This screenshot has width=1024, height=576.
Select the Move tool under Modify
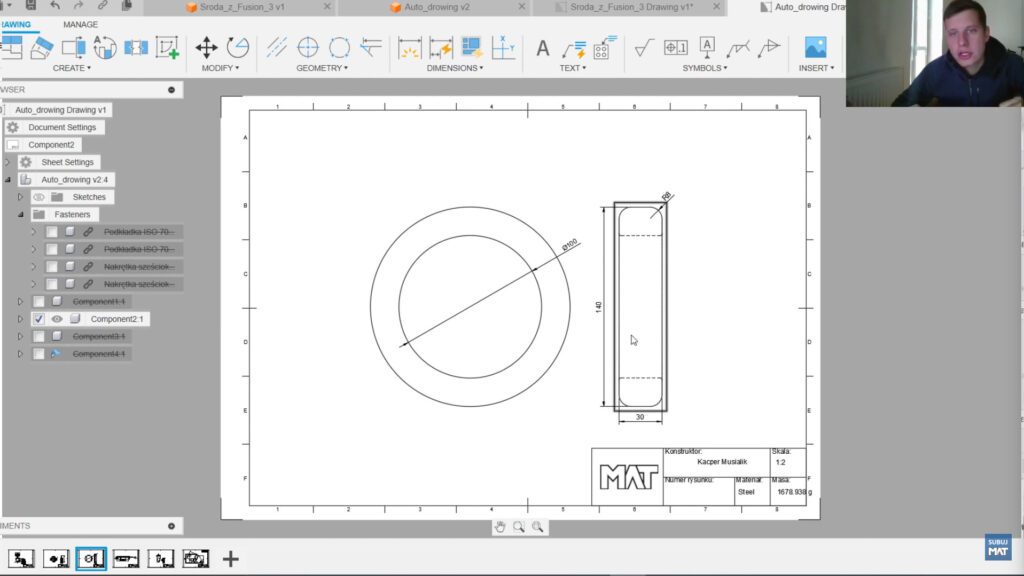point(207,47)
